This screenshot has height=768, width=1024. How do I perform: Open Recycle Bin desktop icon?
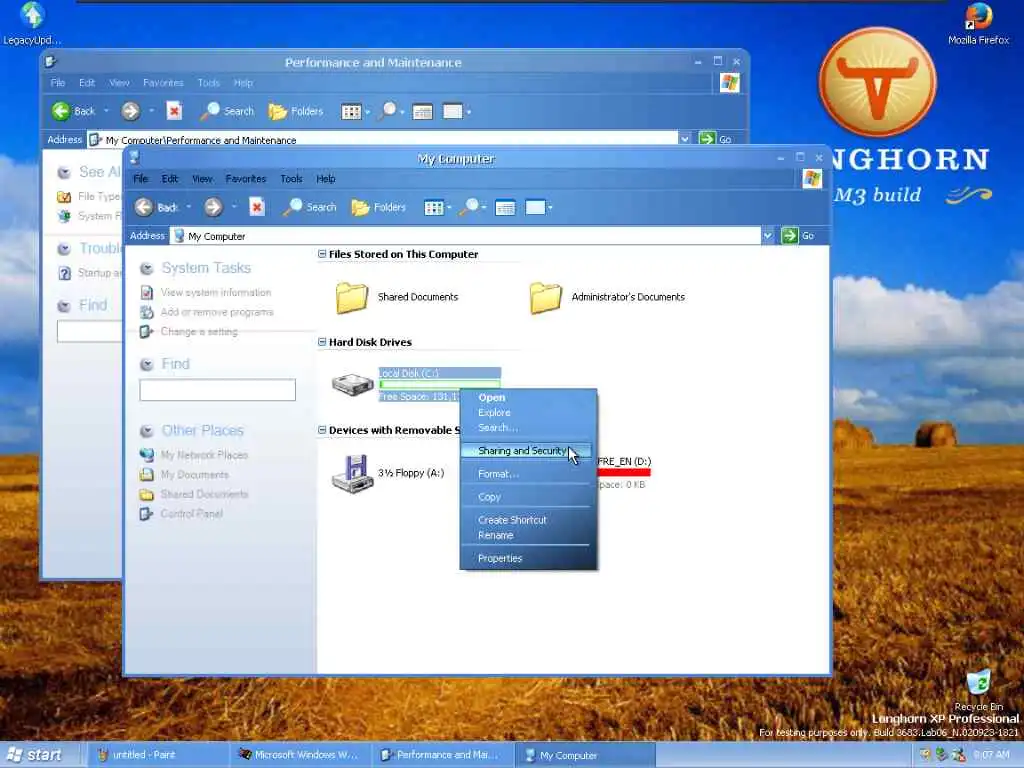tap(978, 690)
